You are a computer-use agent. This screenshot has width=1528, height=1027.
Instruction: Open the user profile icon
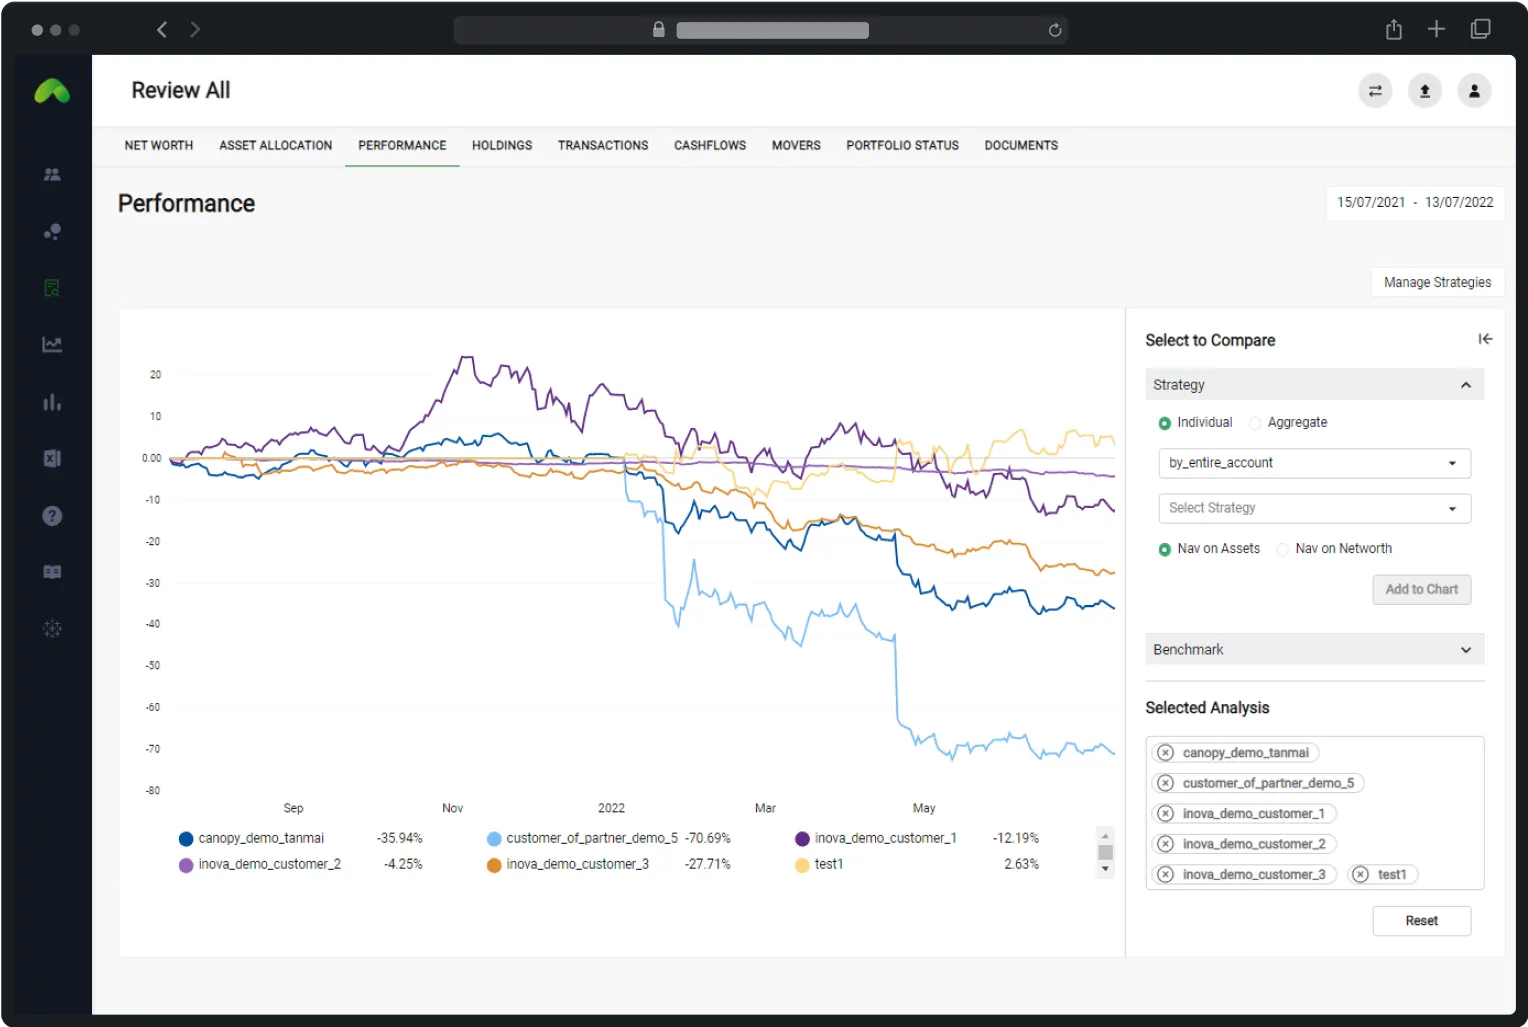[x=1474, y=91]
